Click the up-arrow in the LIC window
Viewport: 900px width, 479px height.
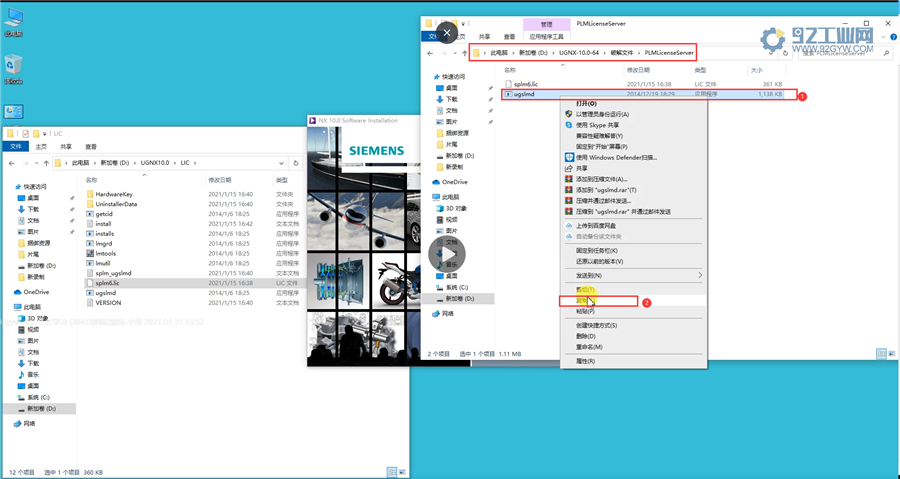click(x=46, y=163)
